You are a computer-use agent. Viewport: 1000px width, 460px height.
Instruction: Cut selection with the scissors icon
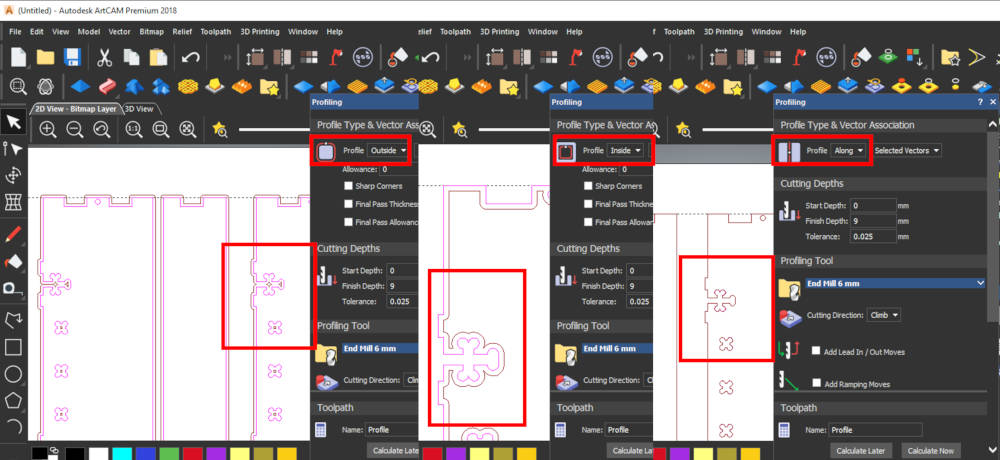tap(105, 57)
